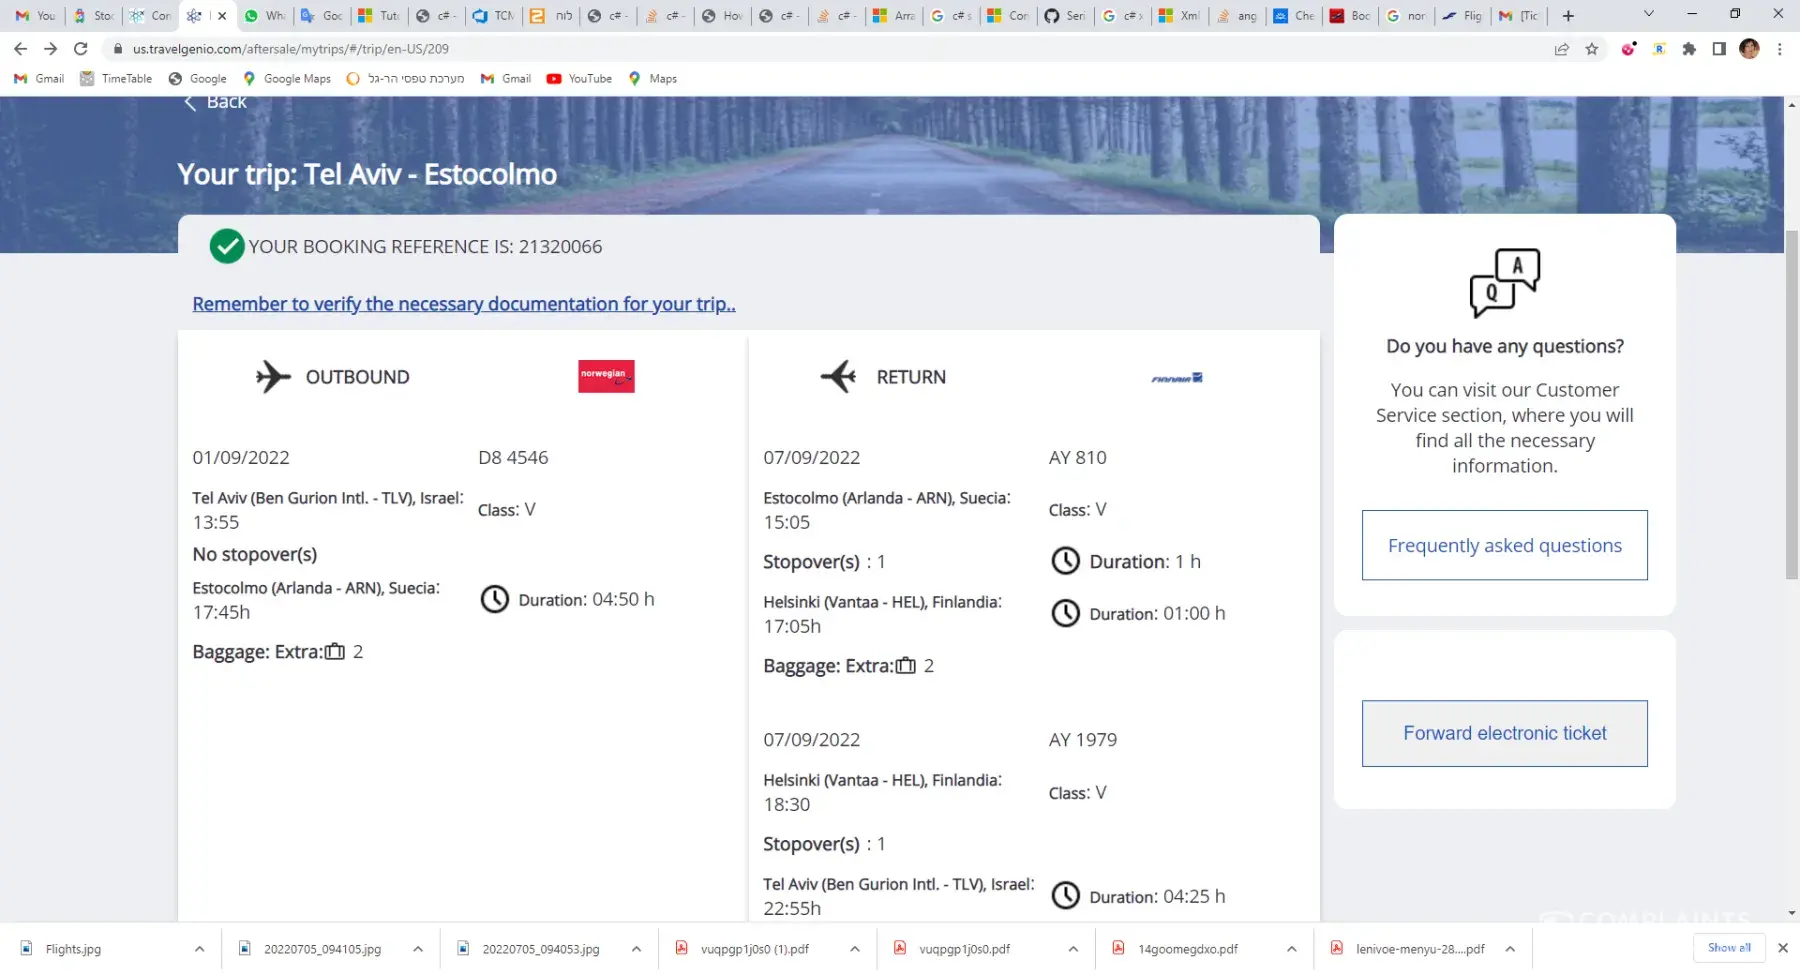
Task: Open the Chrome extensions puzzle icon
Action: [1689, 49]
